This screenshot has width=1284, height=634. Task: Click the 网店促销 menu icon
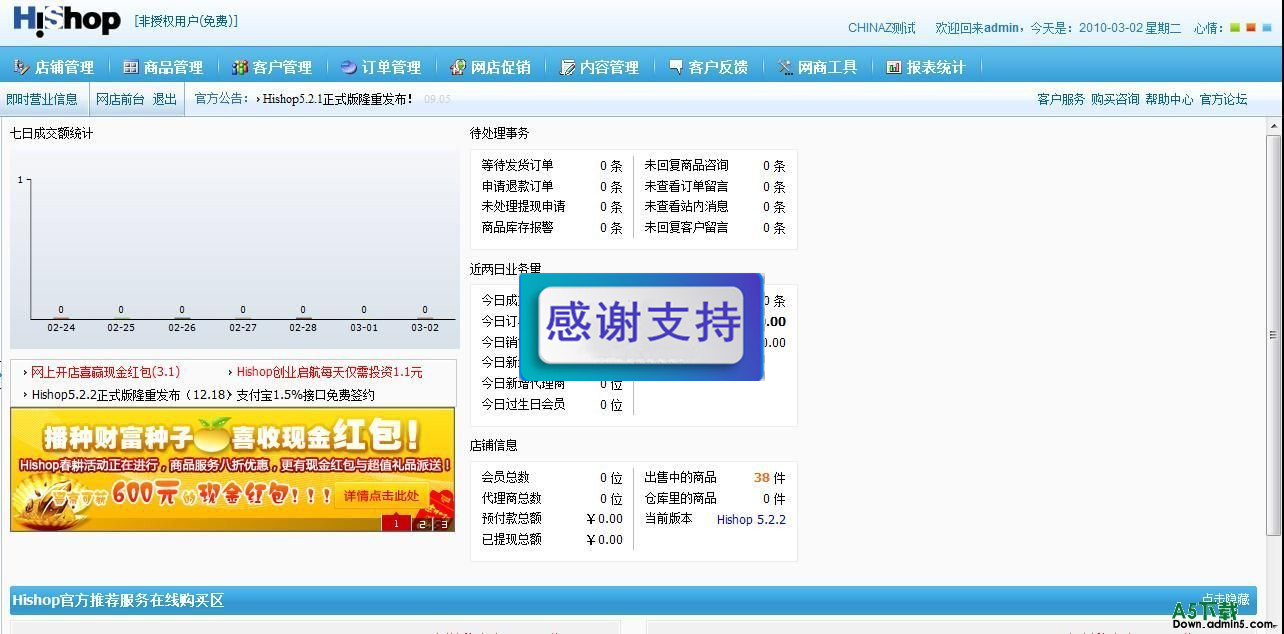tap(458, 67)
